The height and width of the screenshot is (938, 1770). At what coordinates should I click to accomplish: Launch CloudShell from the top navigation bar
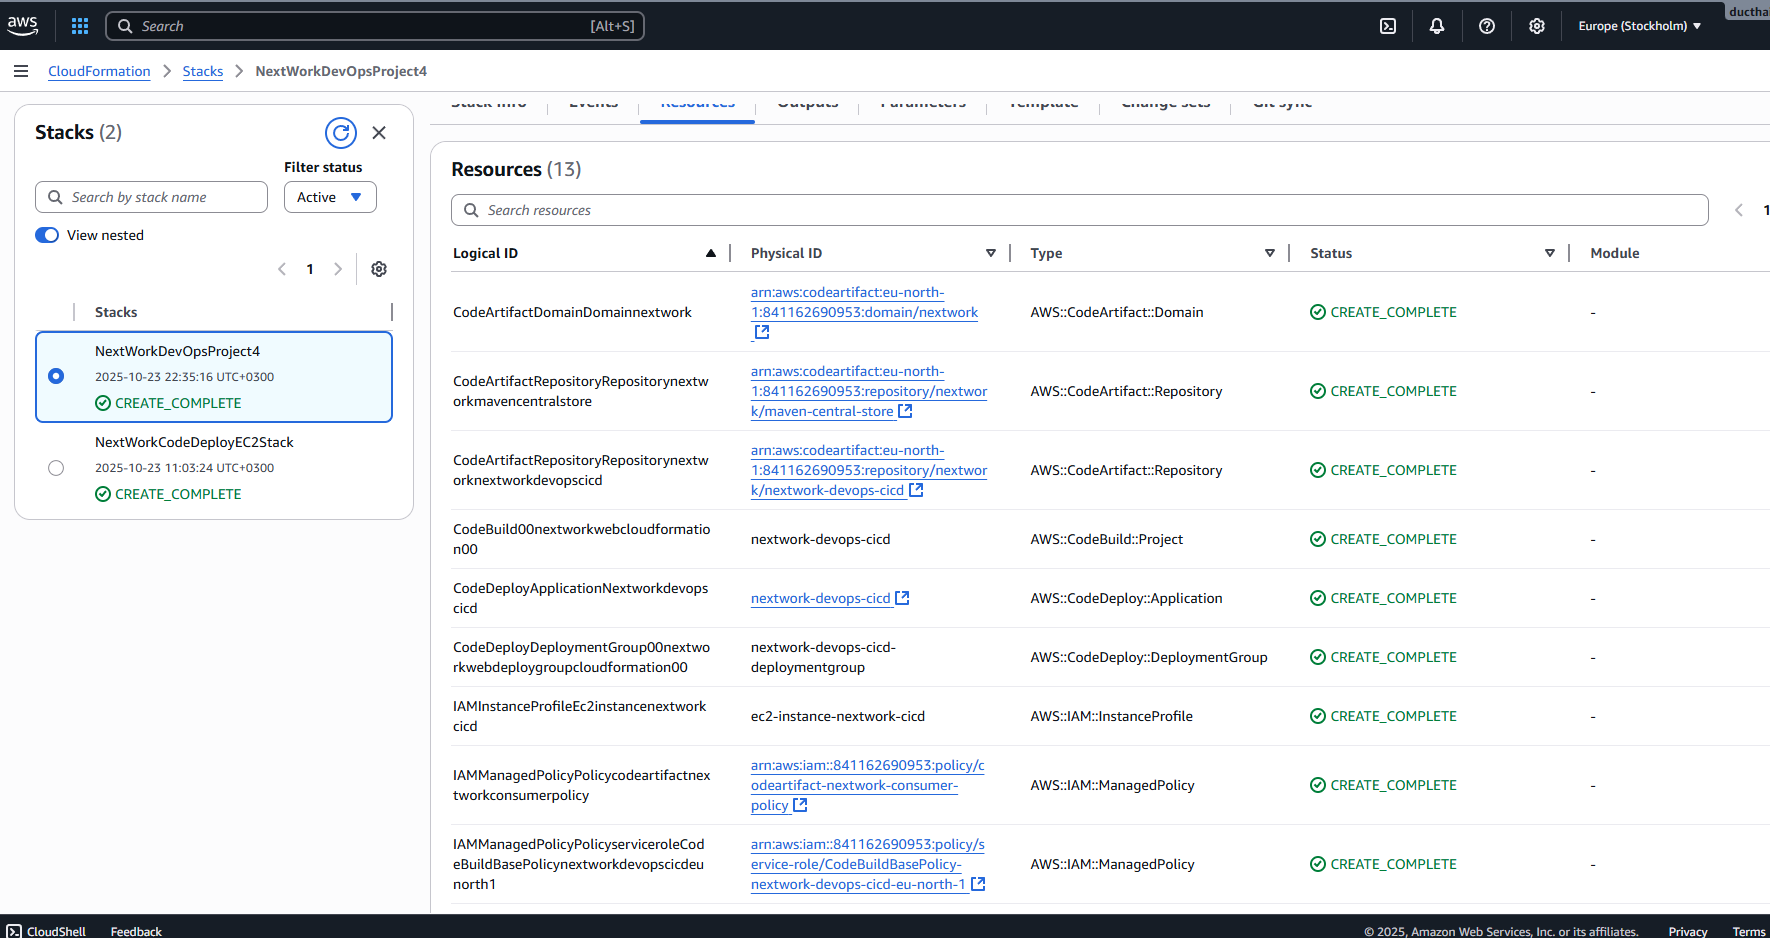click(1387, 26)
